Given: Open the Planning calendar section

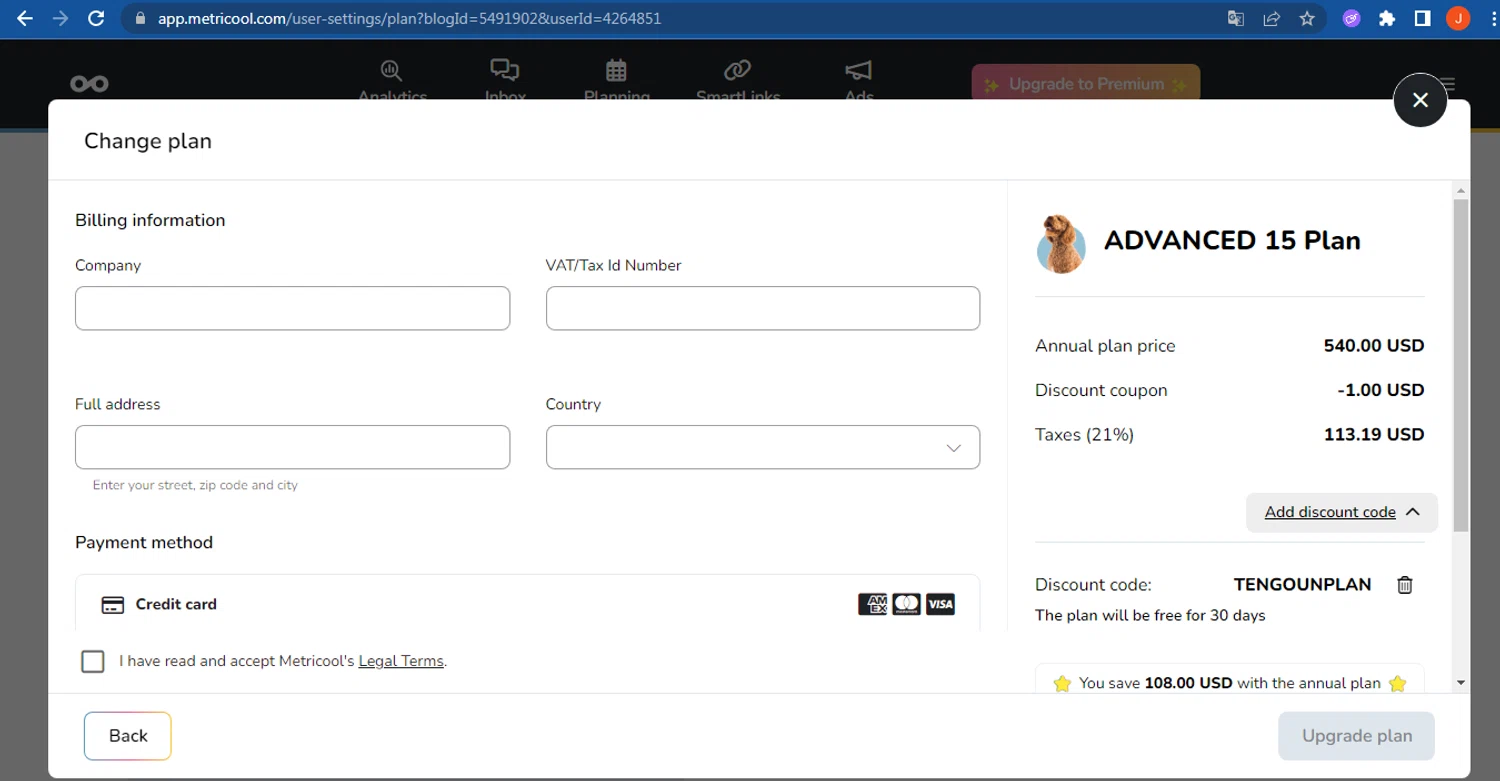Looking at the screenshot, I should point(616,80).
